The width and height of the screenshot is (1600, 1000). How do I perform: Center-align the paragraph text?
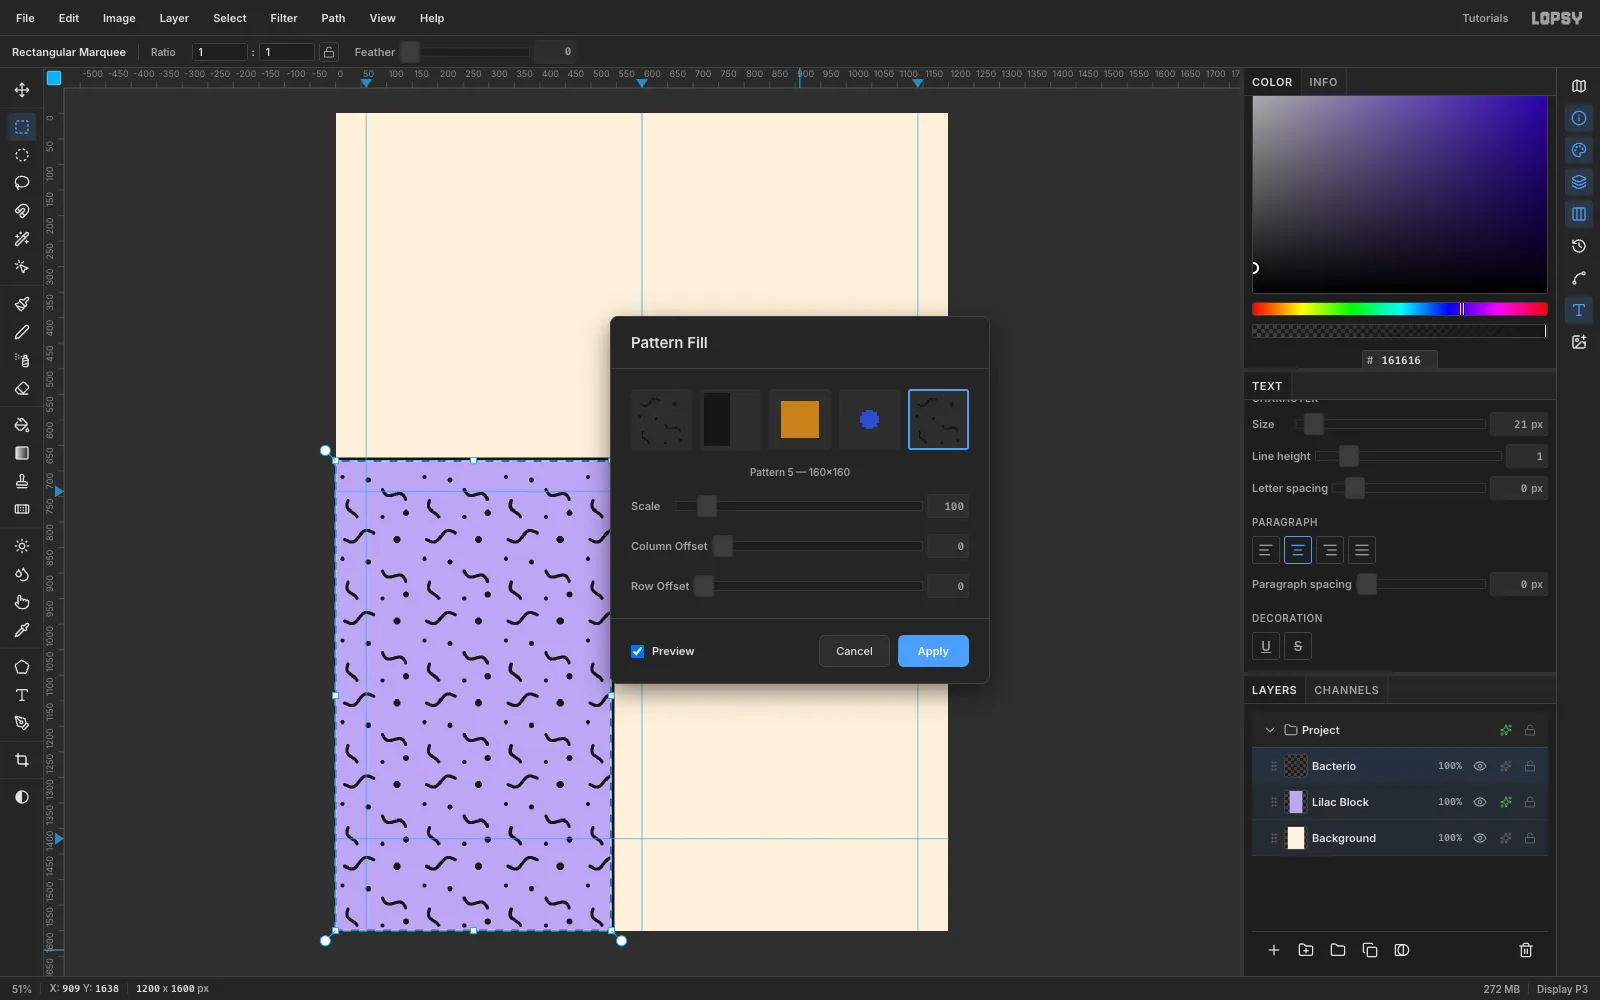tap(1298, 550)
